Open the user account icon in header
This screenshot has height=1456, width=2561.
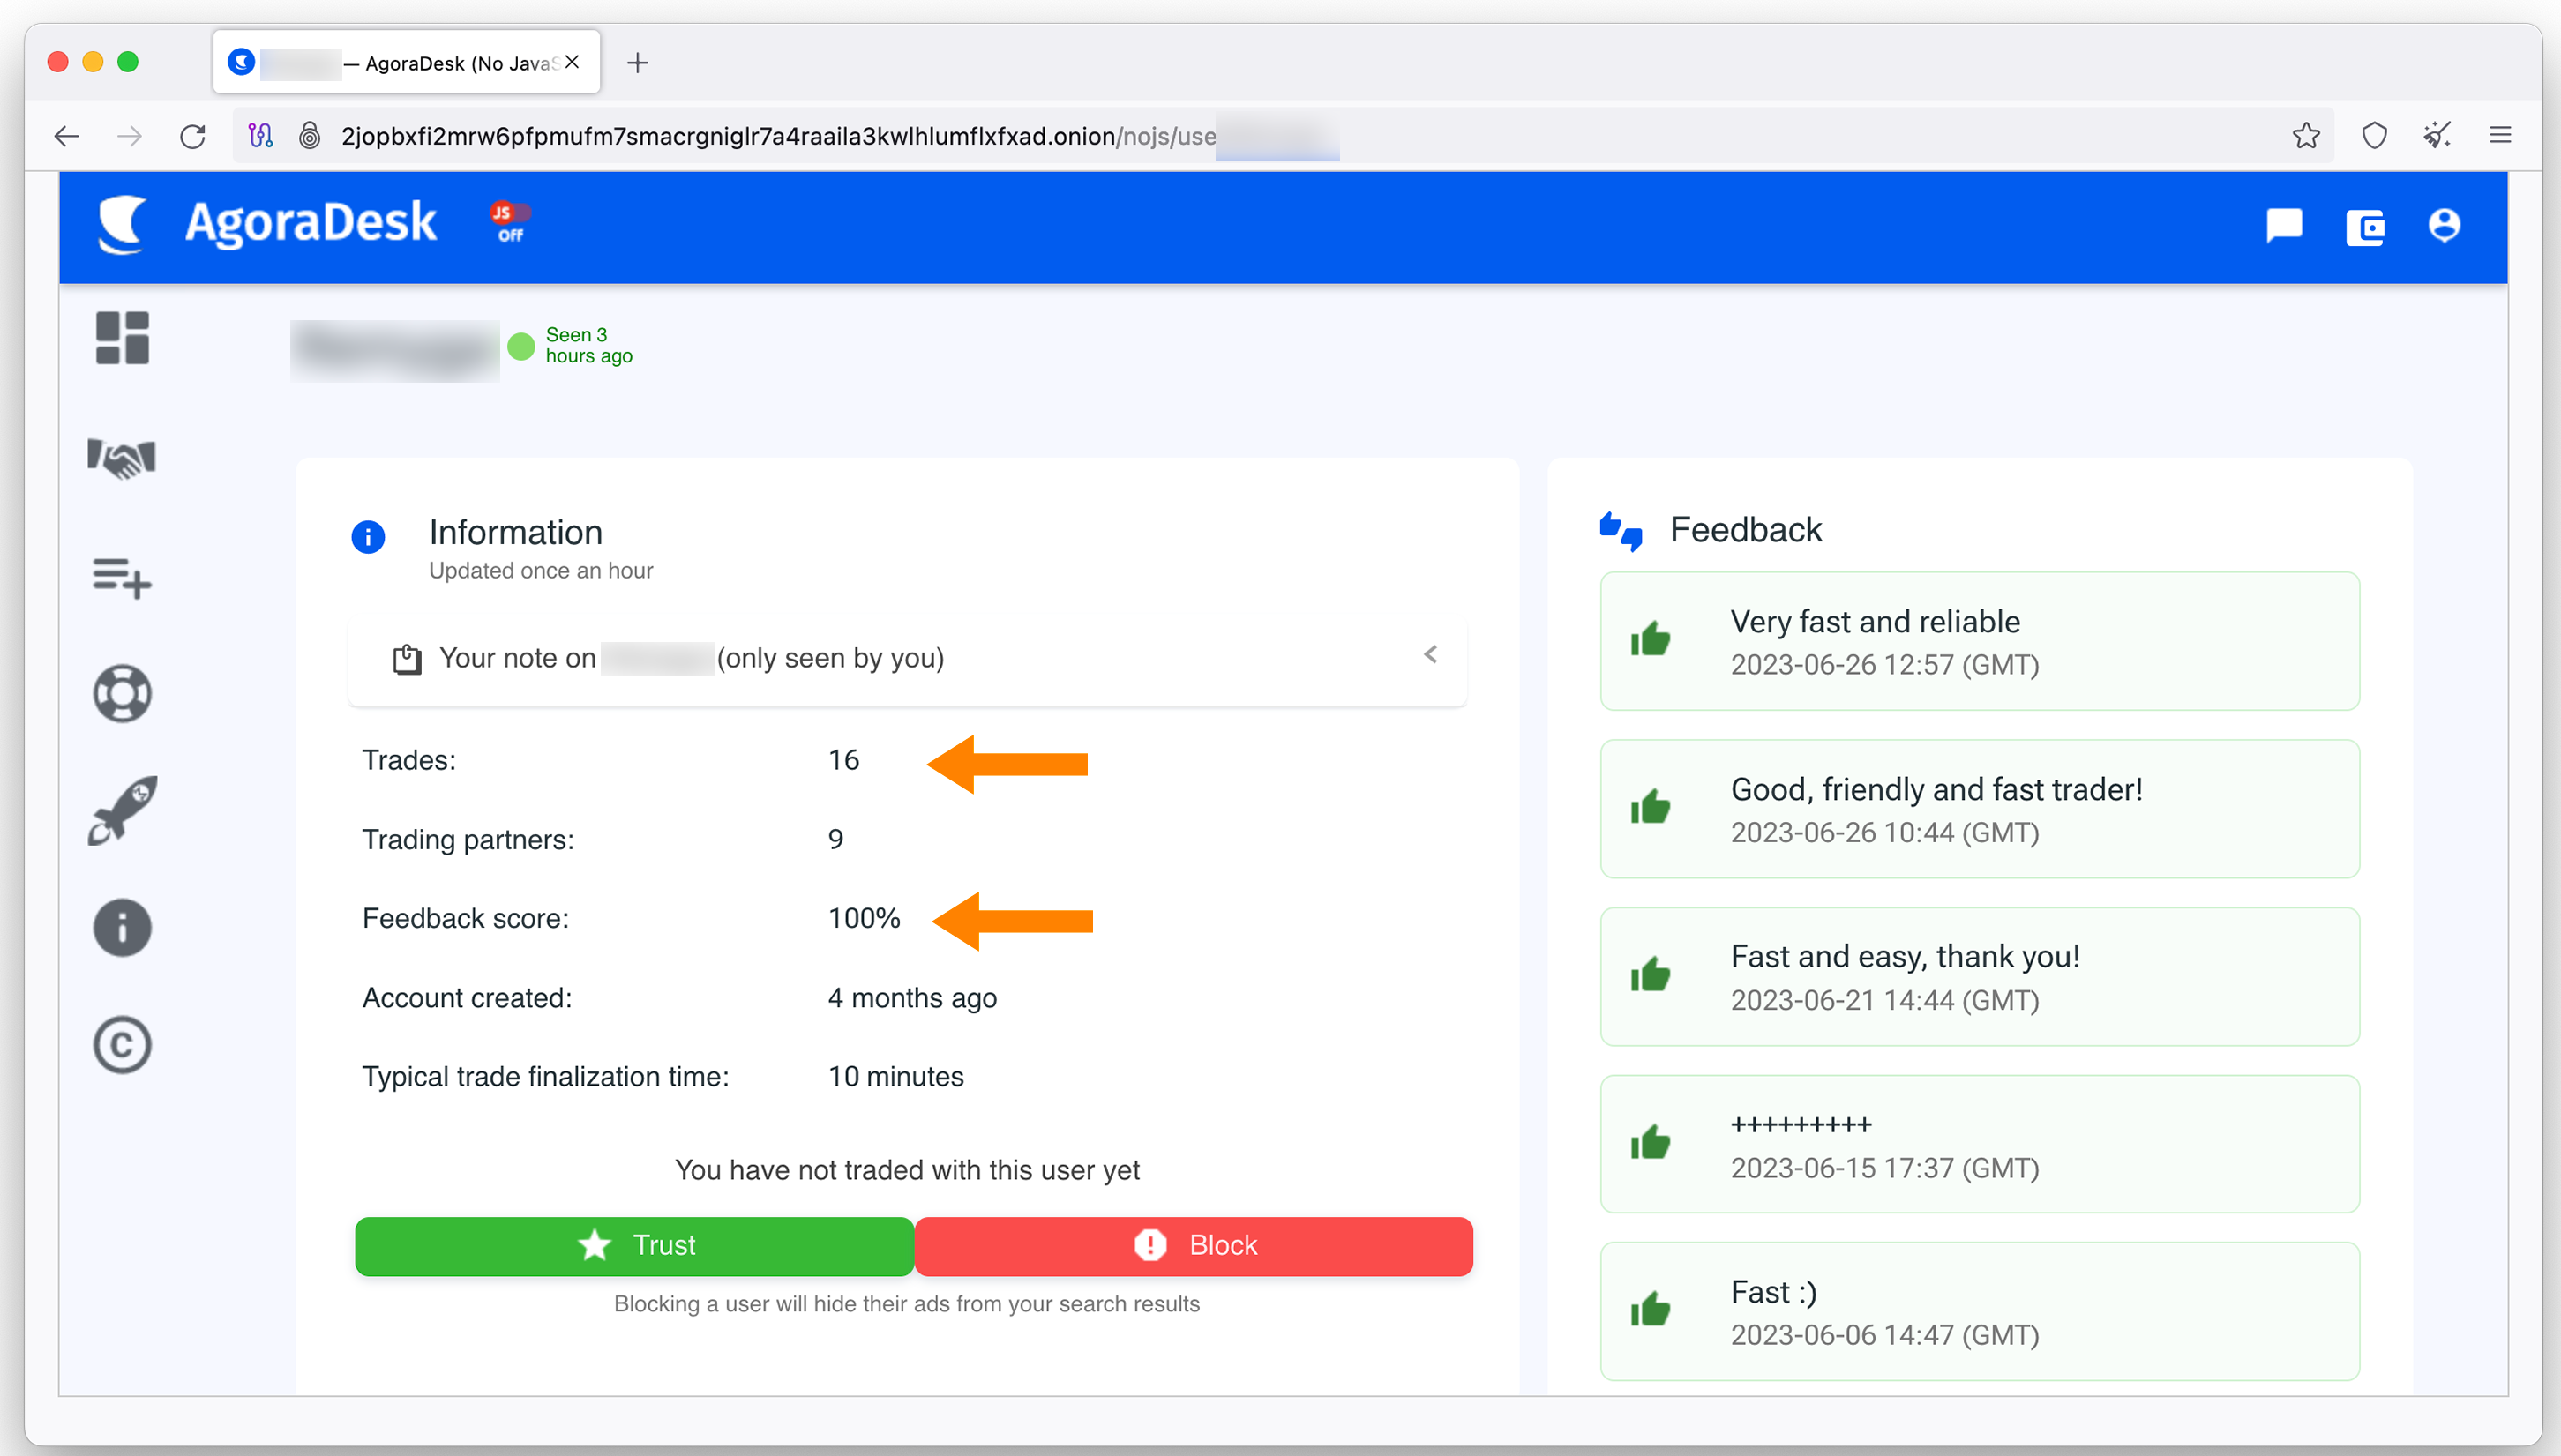tap(2444, 225)
